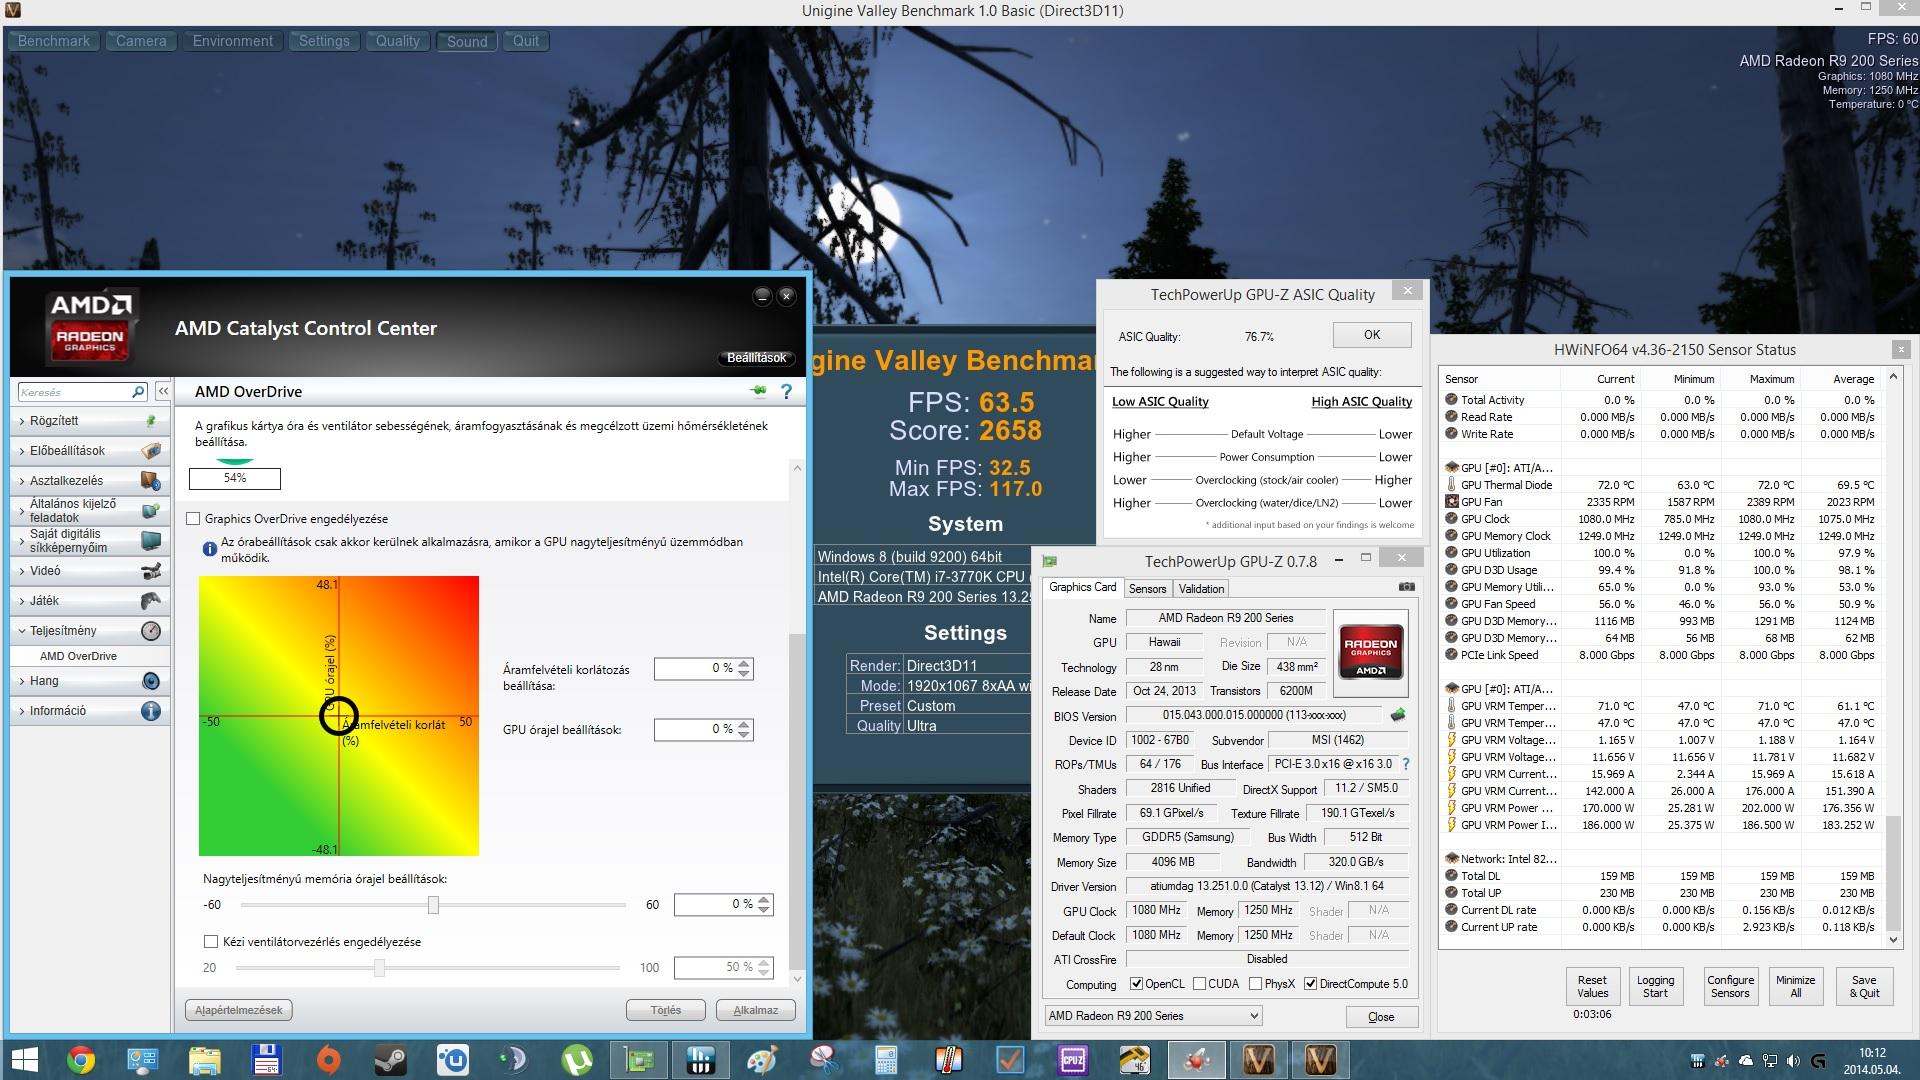Collapse the Catalyst sidebar with double-arrow button
This screenshot has width=1920, height=1080.
click(x=163, y=392)
